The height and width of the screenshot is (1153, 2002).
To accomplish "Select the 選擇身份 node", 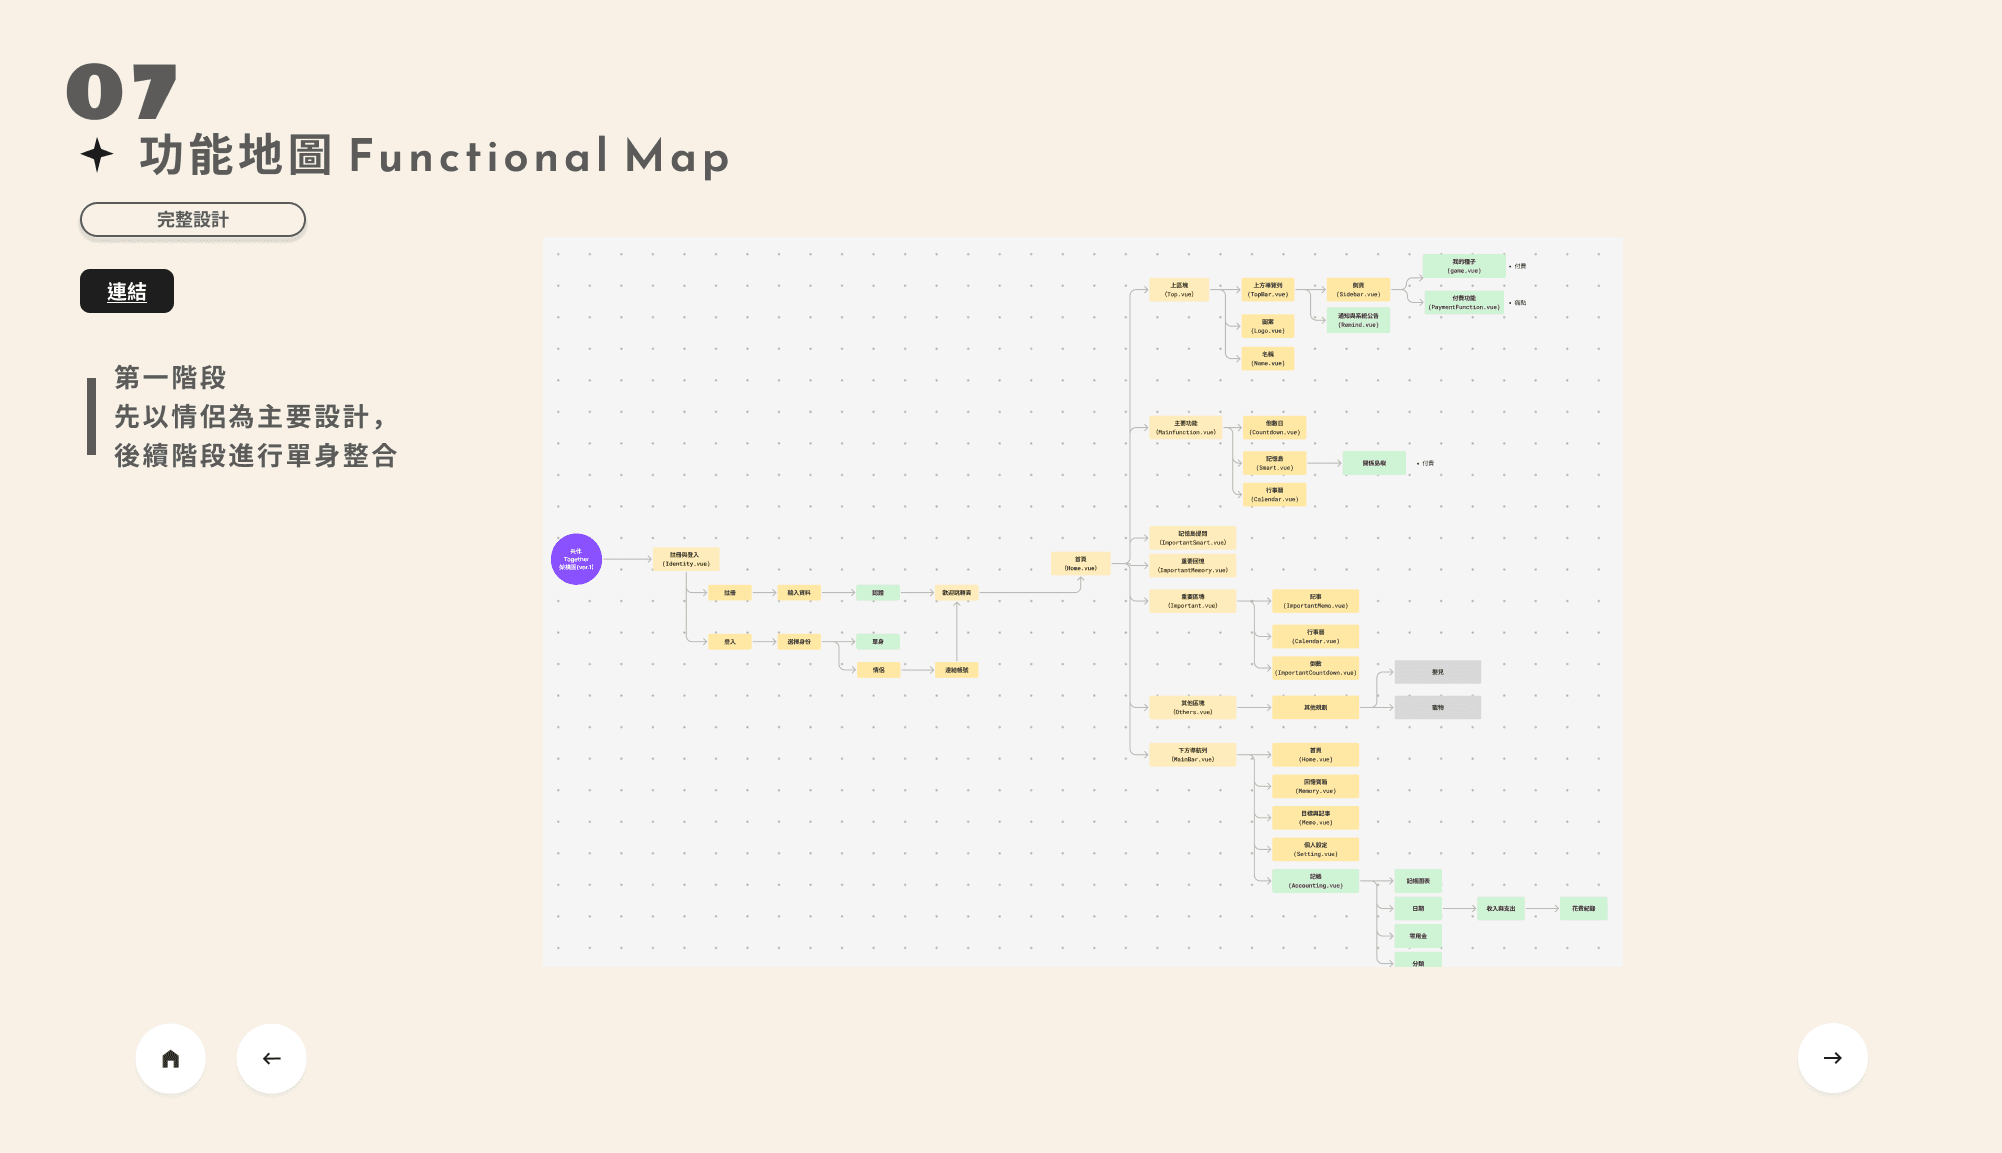I will (799, 642).
